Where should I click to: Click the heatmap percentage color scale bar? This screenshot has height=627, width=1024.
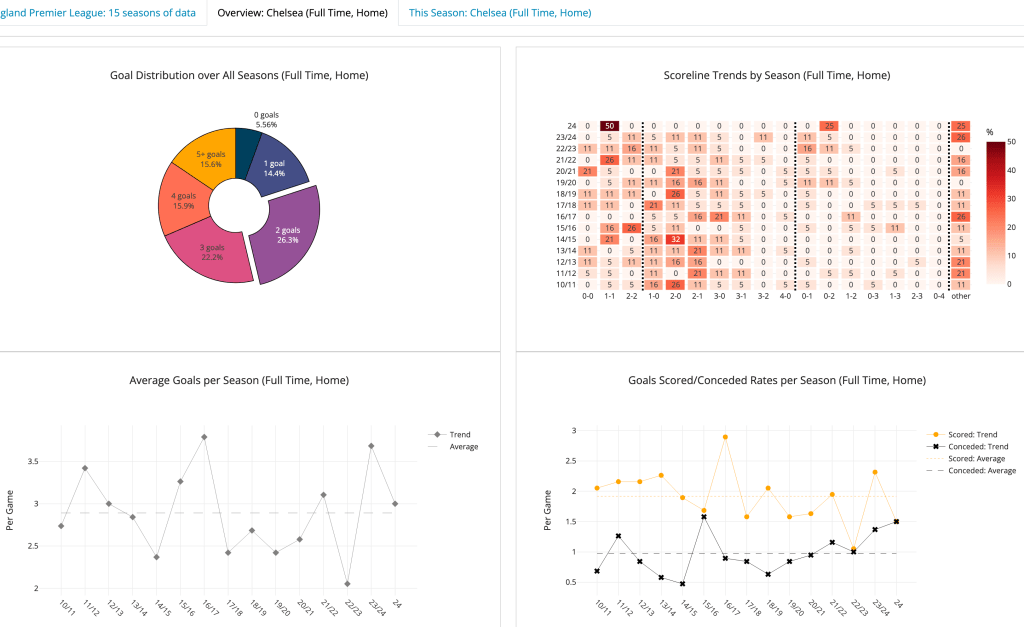point(996,212)
